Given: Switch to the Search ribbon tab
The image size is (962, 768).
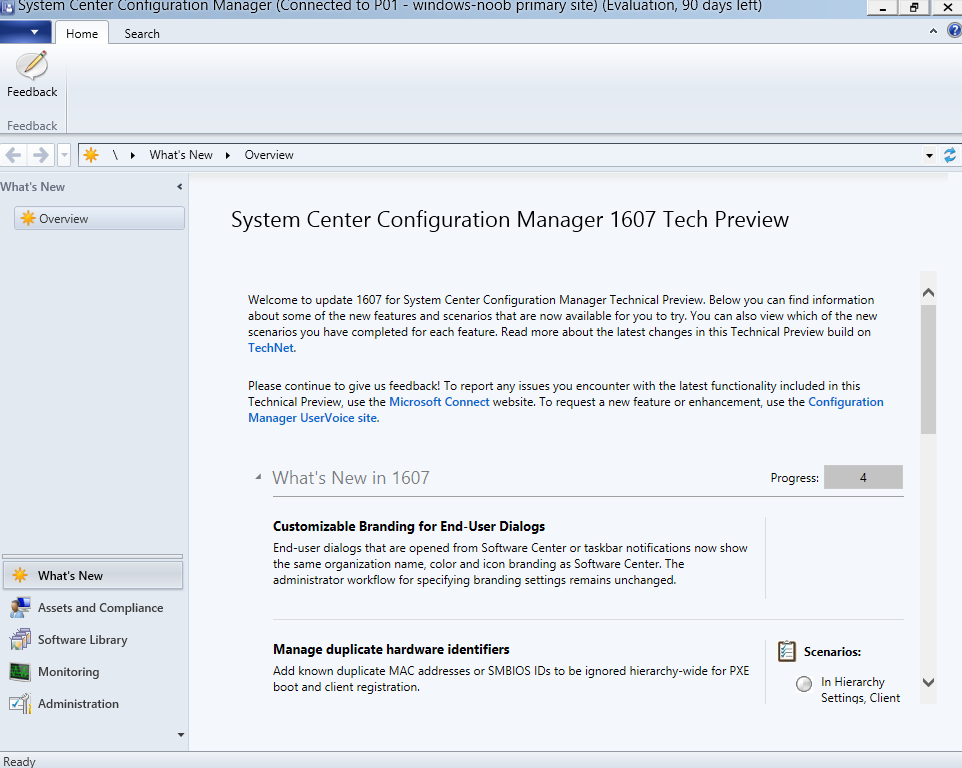Looking at the screenshot, I should pyautogui.click(x=142, y=34).
